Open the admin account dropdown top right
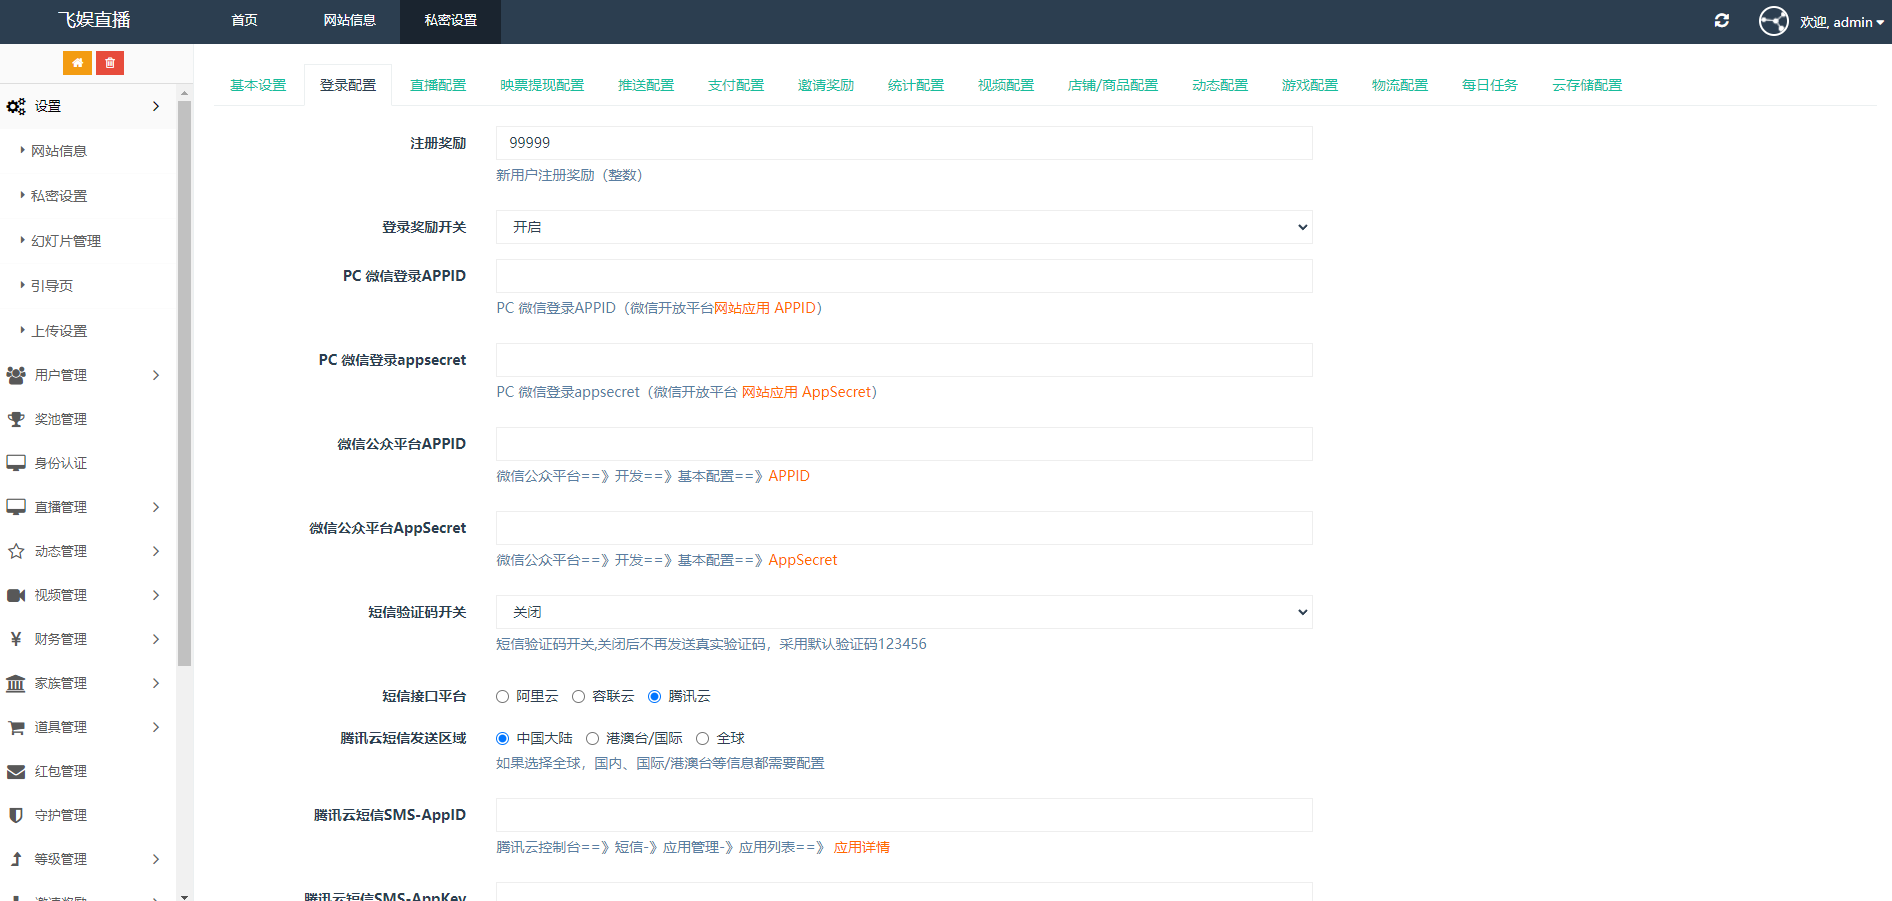The width and height of the screenshot is (1892, 901). (1837, 21)
